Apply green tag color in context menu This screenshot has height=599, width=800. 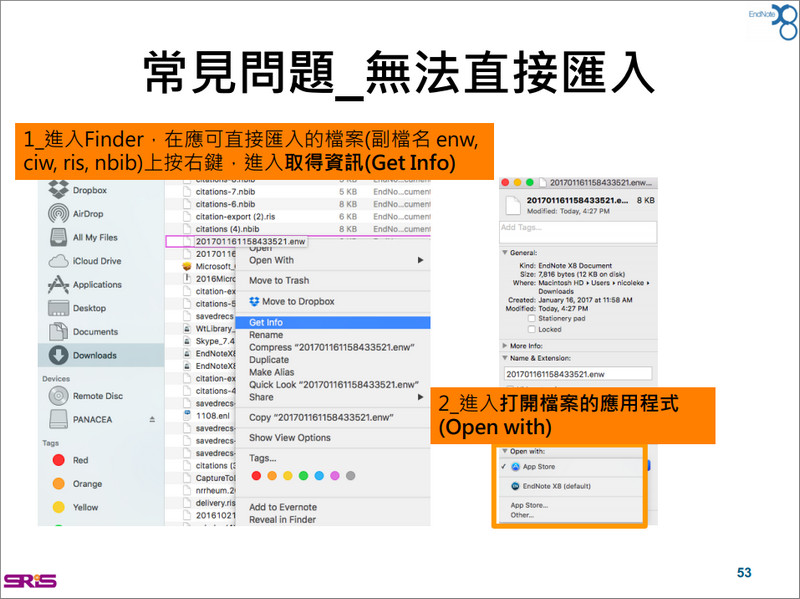304,476
